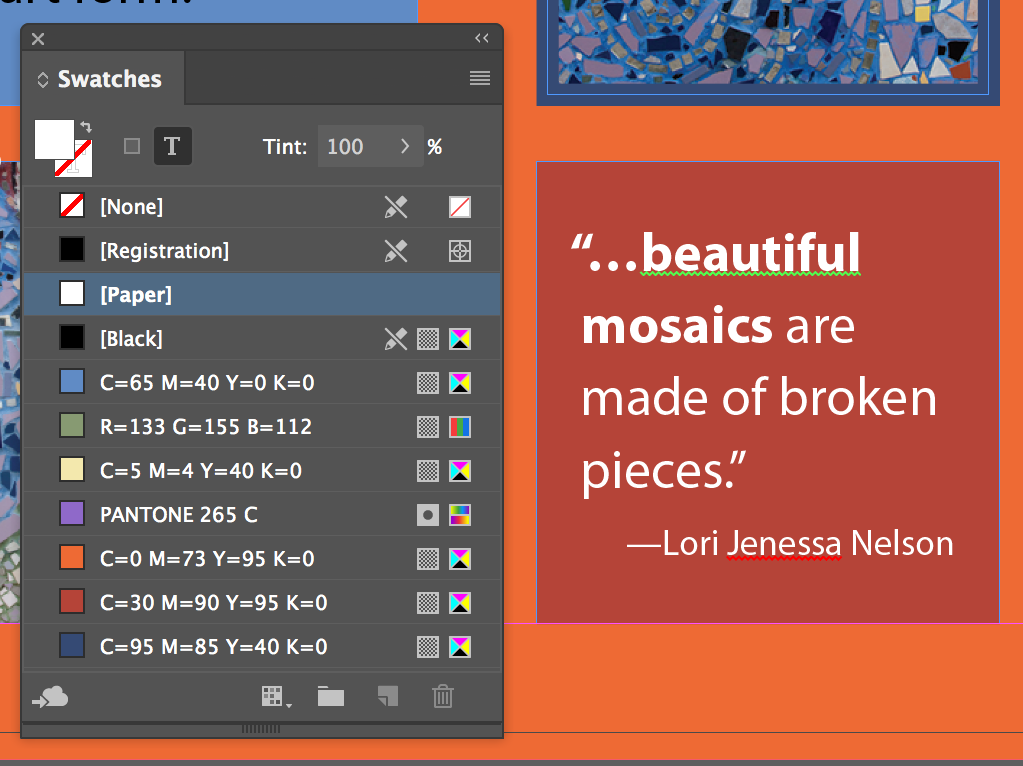Click the swap fill and stroke arrow
Screen dimensions: 1023x766
pos(86,127)
